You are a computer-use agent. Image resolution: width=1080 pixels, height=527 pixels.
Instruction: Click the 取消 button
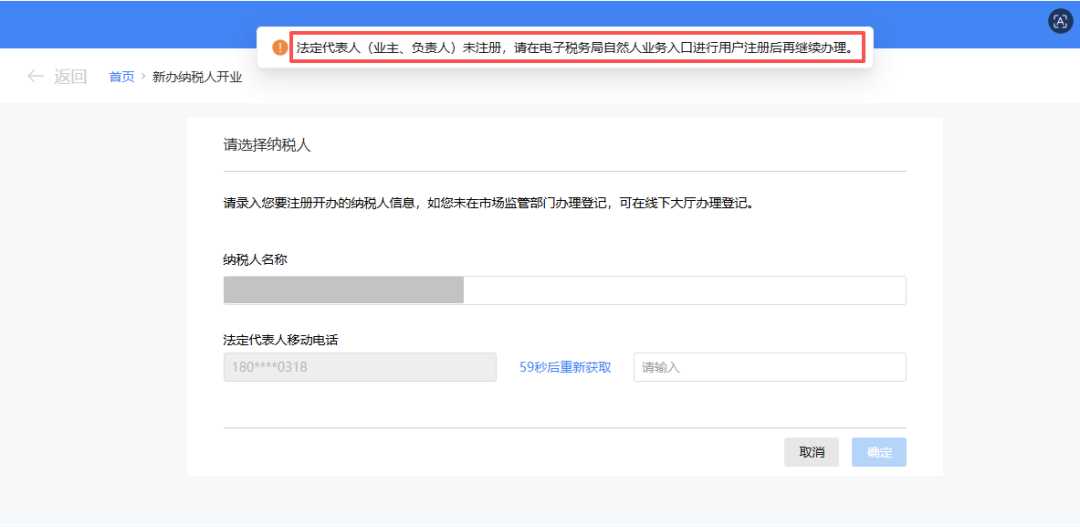click(x=811, y=453)
